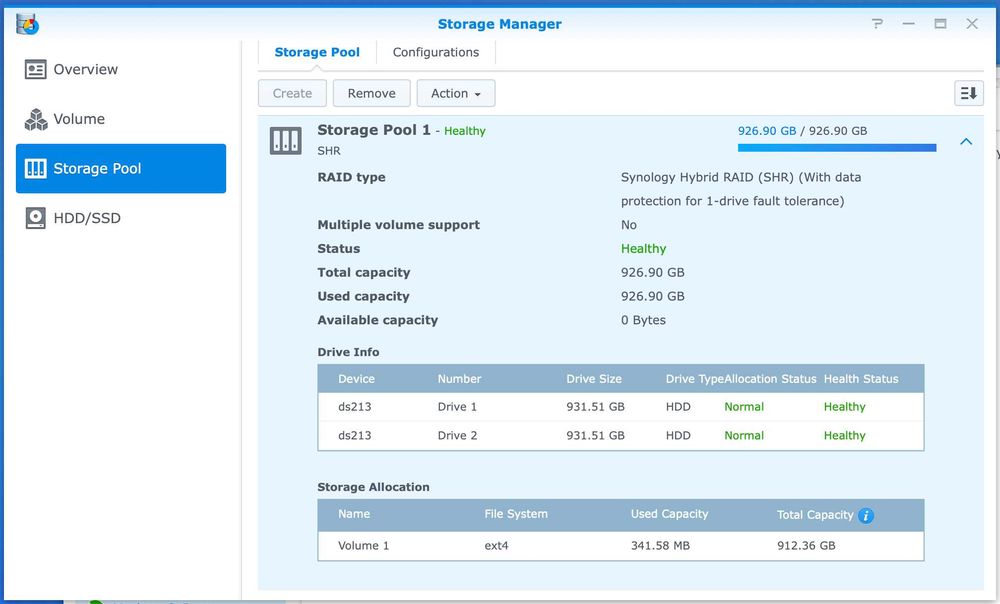The width and height of the screenshot is (1000, 604).
Task: Click the Storage Manager app icon in title bar
Action: (27, 24)
